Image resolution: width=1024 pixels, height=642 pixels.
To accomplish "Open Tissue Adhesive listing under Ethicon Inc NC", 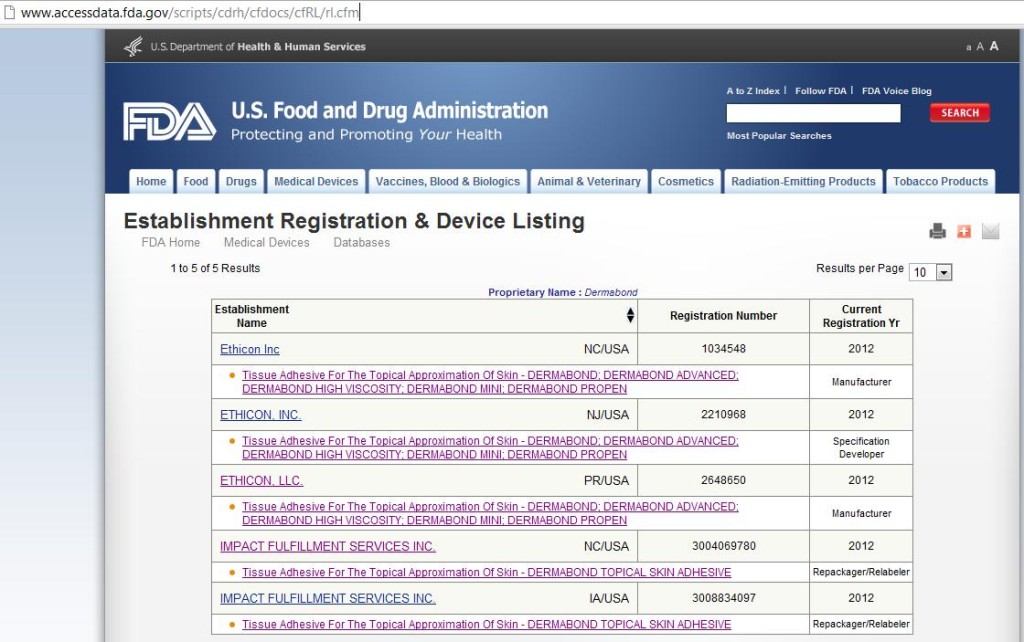I will [x=490, y=382].
